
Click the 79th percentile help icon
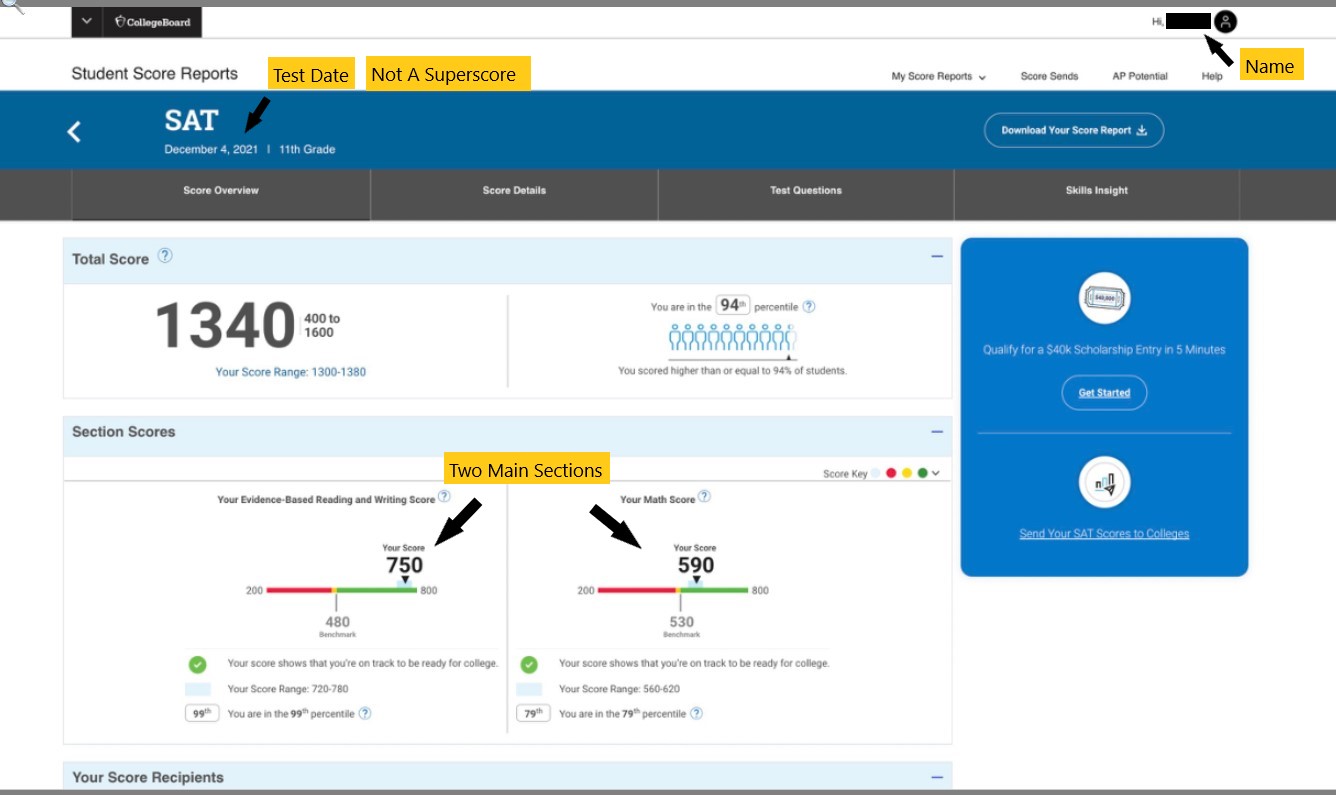click(x=696, y=714)
